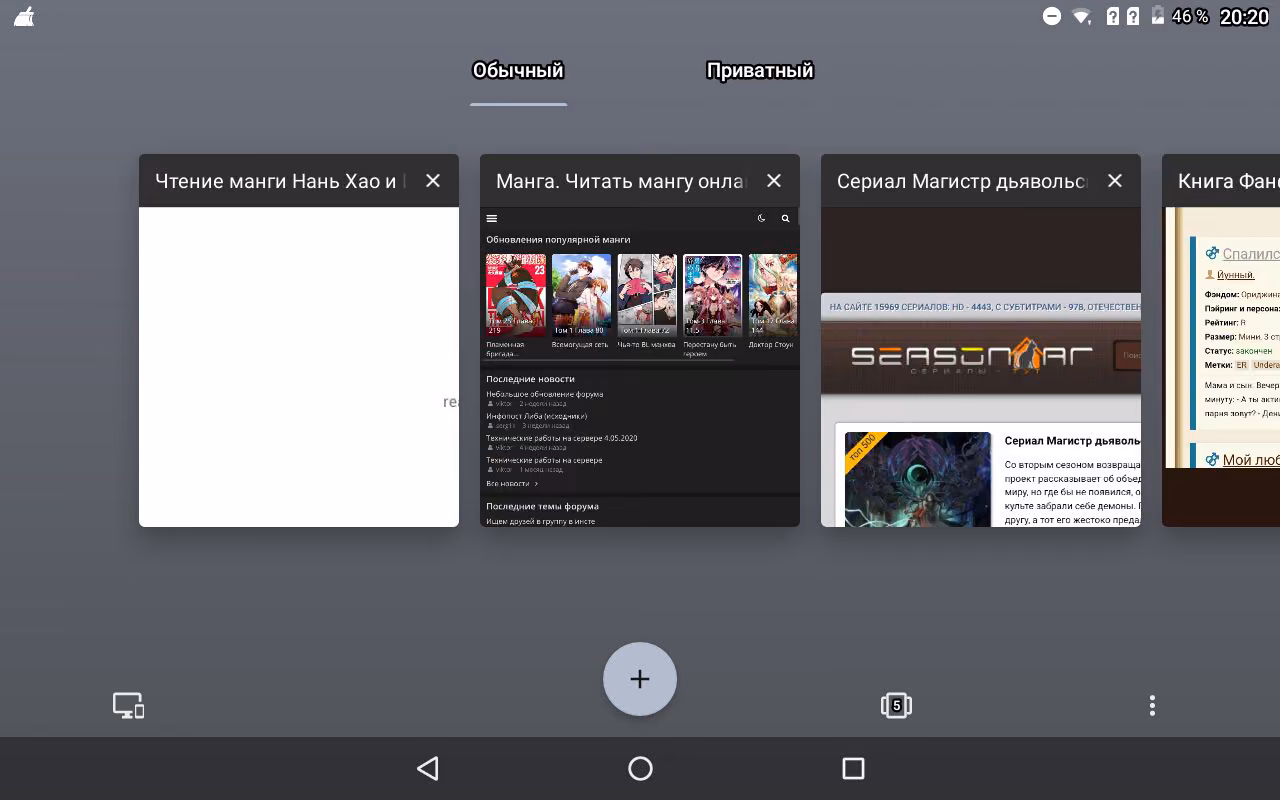Open a new tab with plus button
1280x800 pixels.
(640, 679)
